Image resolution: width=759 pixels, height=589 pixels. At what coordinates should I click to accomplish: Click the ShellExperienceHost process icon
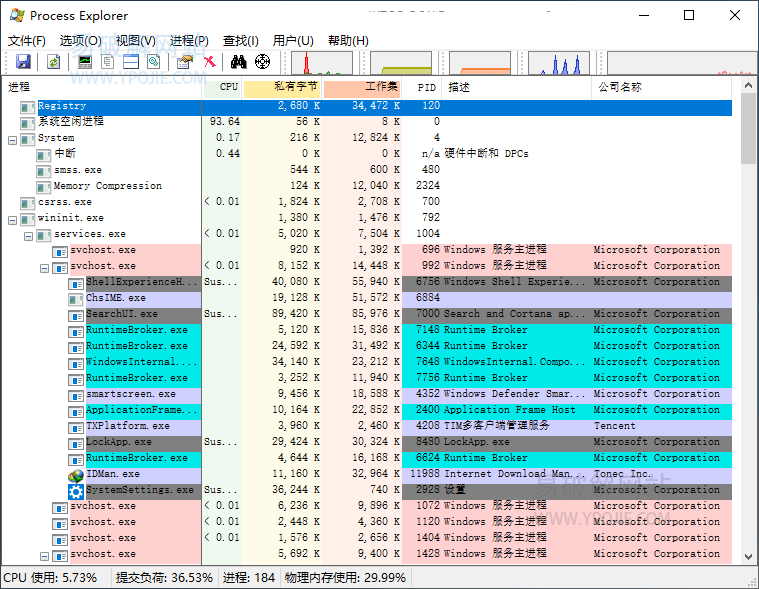tap(76, 283)
